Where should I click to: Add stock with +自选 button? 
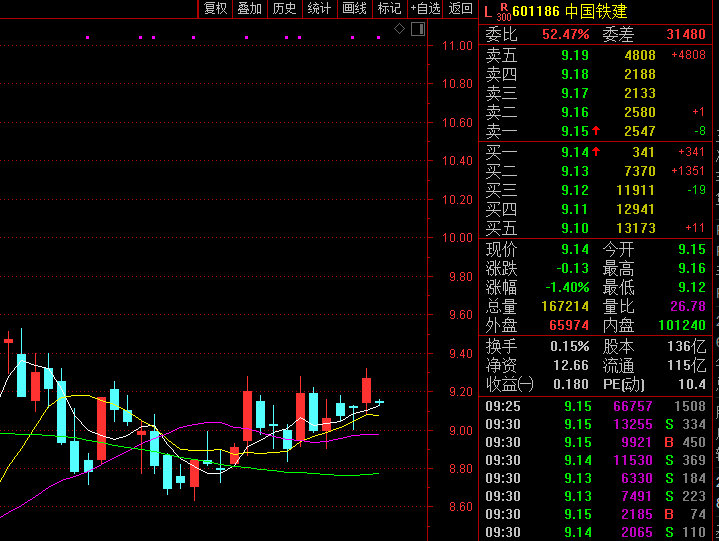(425, 9)
